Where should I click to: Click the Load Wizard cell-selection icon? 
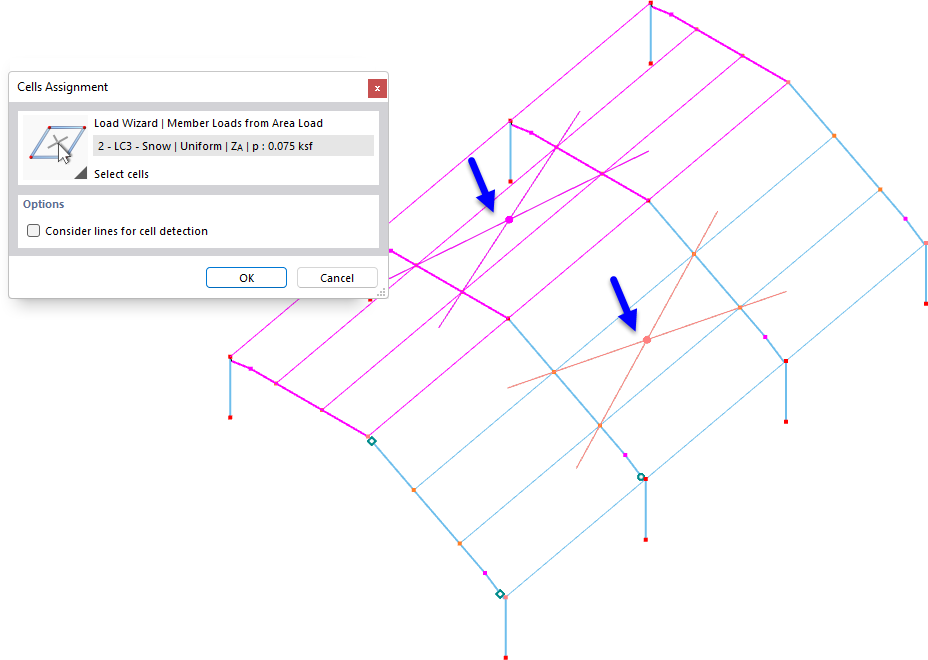[x=55, y=145]
